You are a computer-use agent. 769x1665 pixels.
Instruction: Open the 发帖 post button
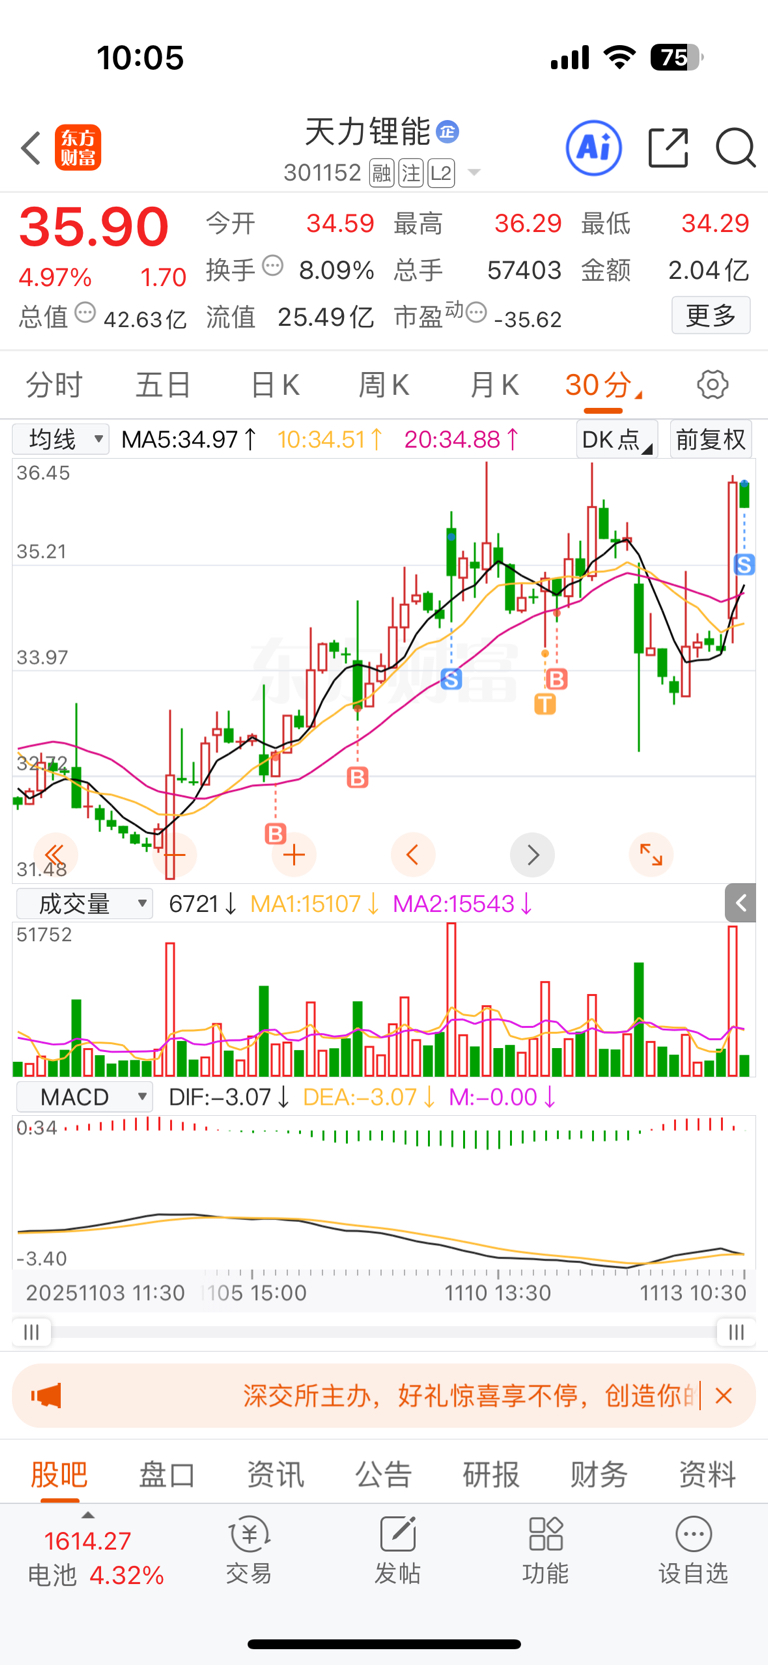point(397,1551)
